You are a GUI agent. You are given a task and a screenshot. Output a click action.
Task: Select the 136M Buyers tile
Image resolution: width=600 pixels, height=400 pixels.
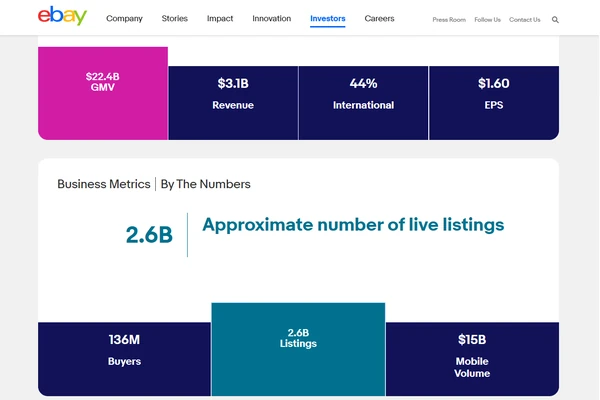pos(124,359)
